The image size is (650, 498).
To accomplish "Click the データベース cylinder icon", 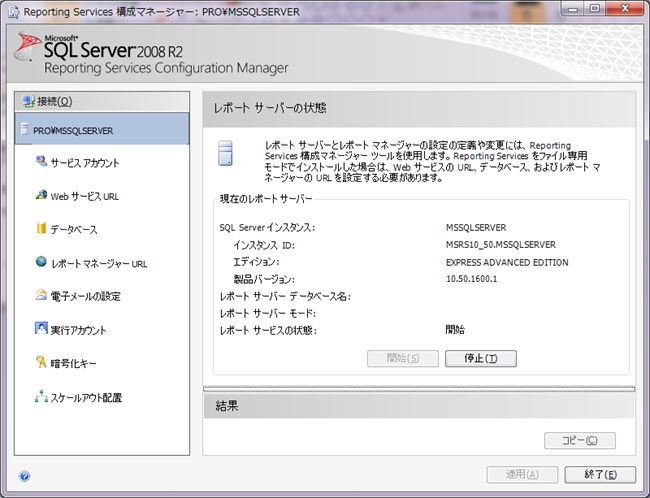I will coord(41,228).
